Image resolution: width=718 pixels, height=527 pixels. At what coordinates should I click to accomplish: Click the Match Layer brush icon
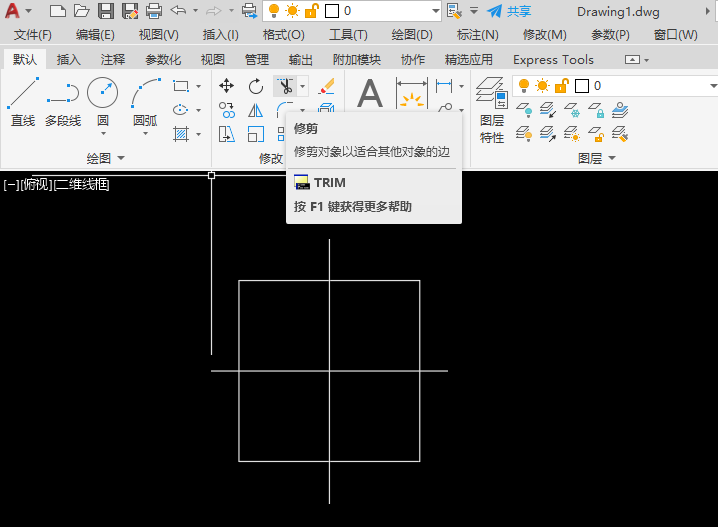[620, 134]
